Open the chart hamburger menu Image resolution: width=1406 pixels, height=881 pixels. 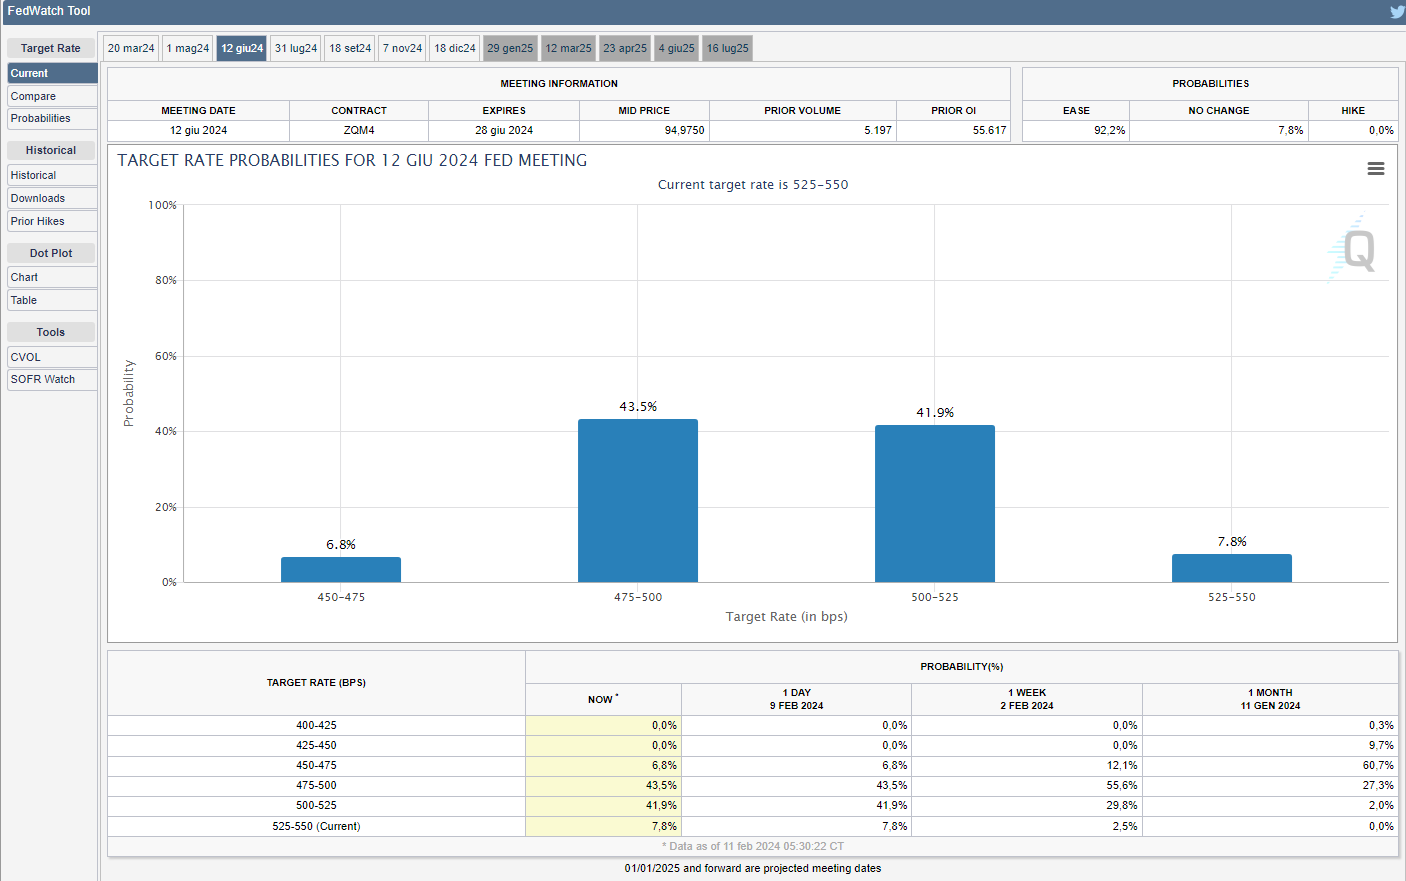(1375, 169)
